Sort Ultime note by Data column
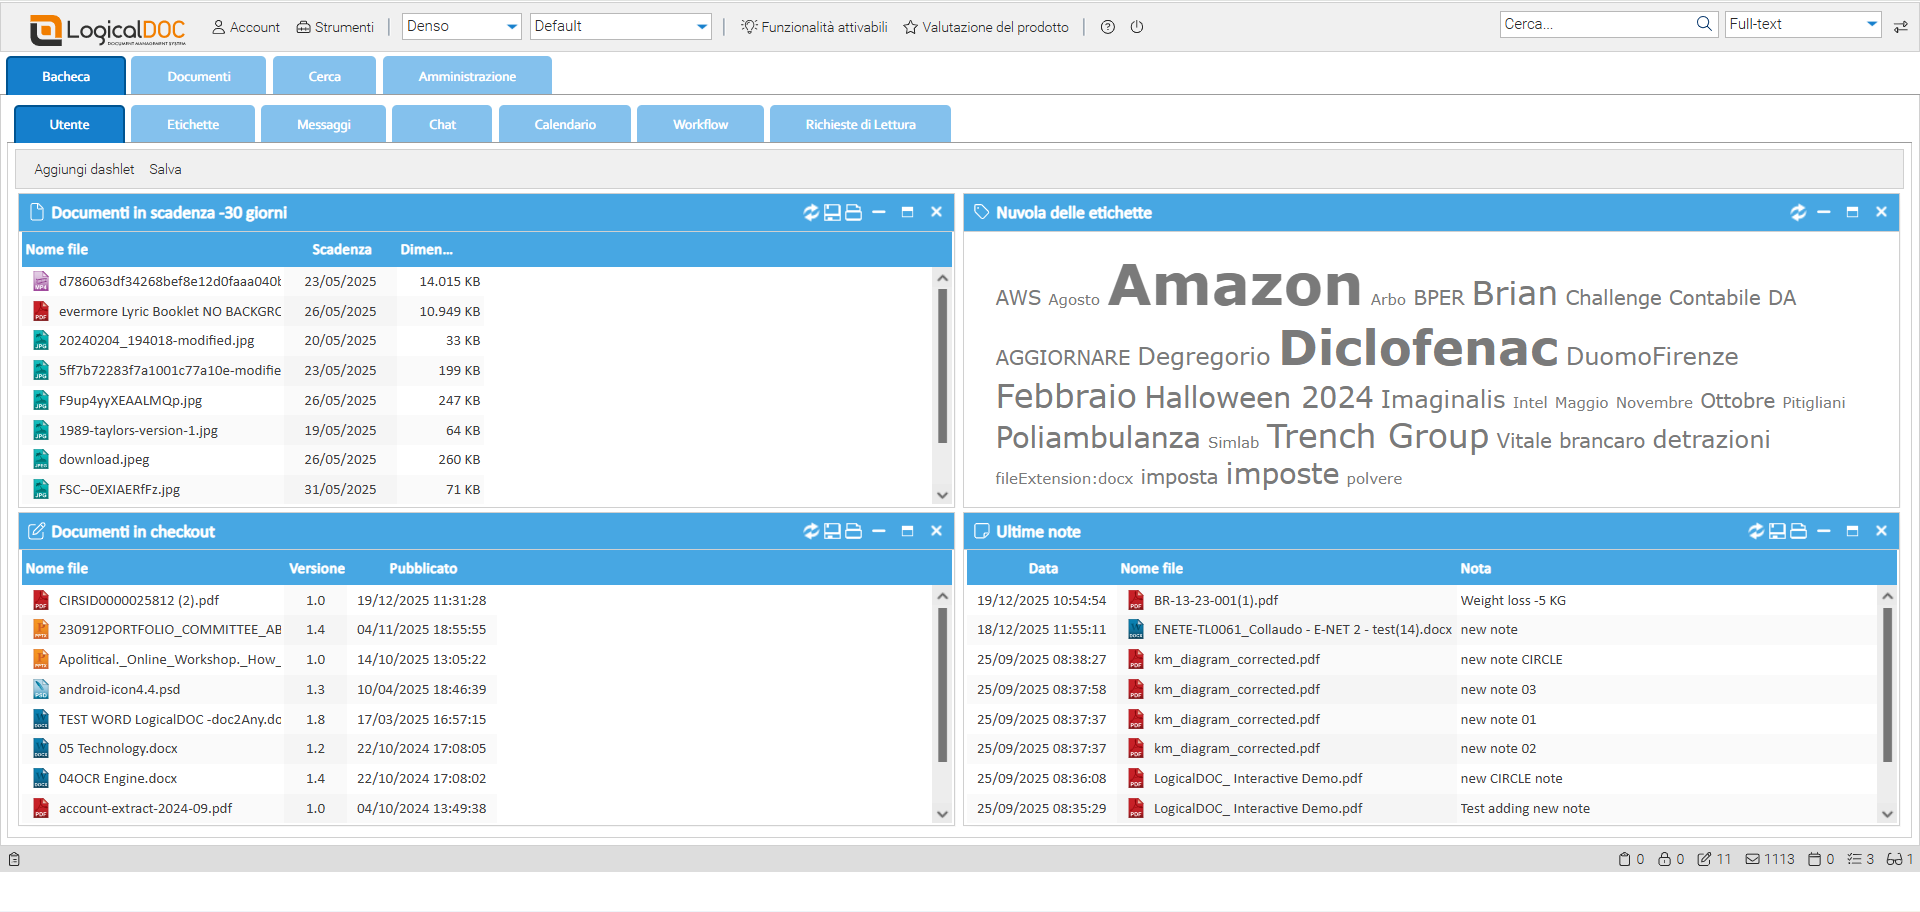1920x912 pixels. (1042, 568)
